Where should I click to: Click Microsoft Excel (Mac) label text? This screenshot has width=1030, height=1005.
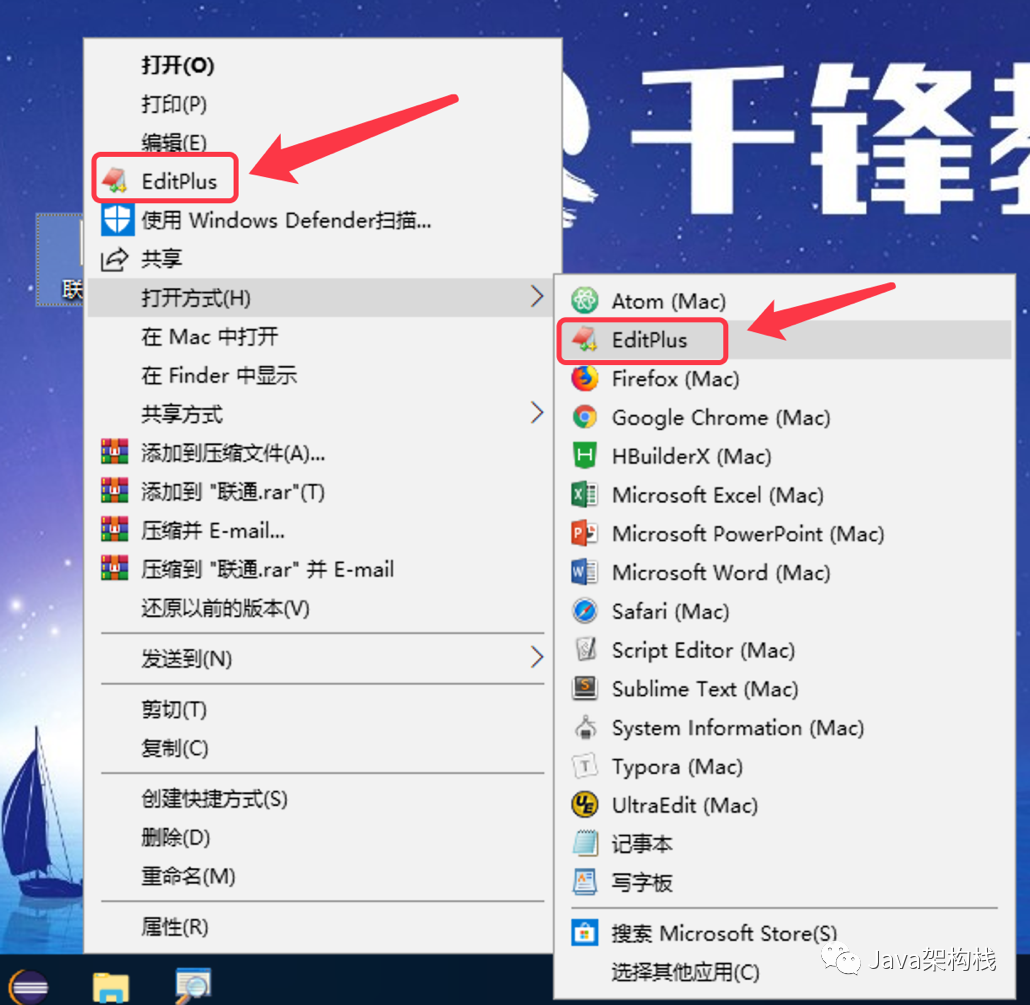[717, 495]
